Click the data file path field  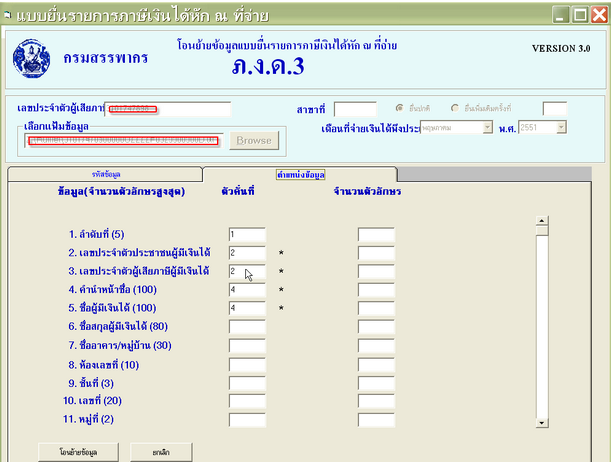click(x=124, y=141)
